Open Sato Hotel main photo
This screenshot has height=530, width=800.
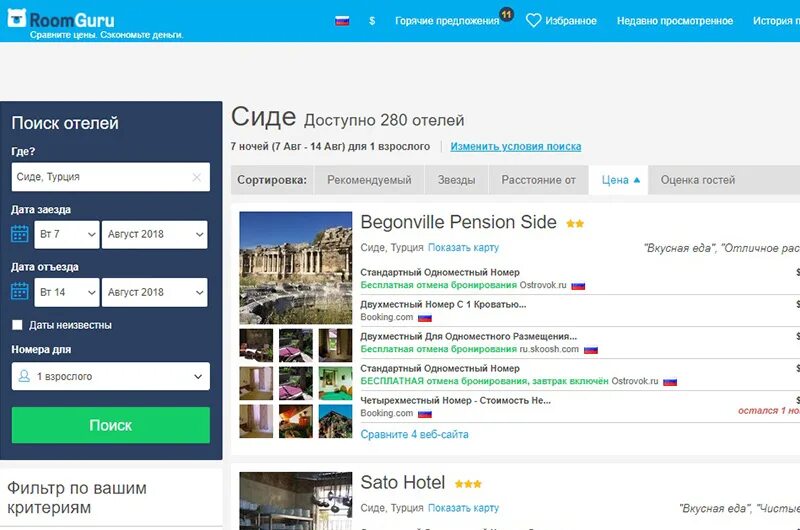pos(296,501)
